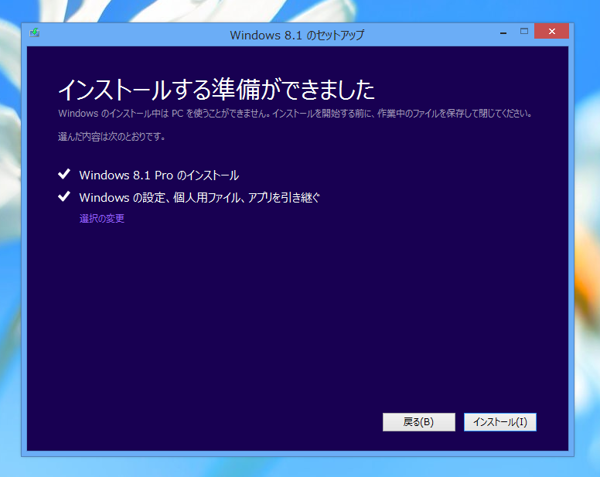Minimize the Windows 8.1 setup window
The height and width of the screenshot is (477, 600).
(504, 33)
